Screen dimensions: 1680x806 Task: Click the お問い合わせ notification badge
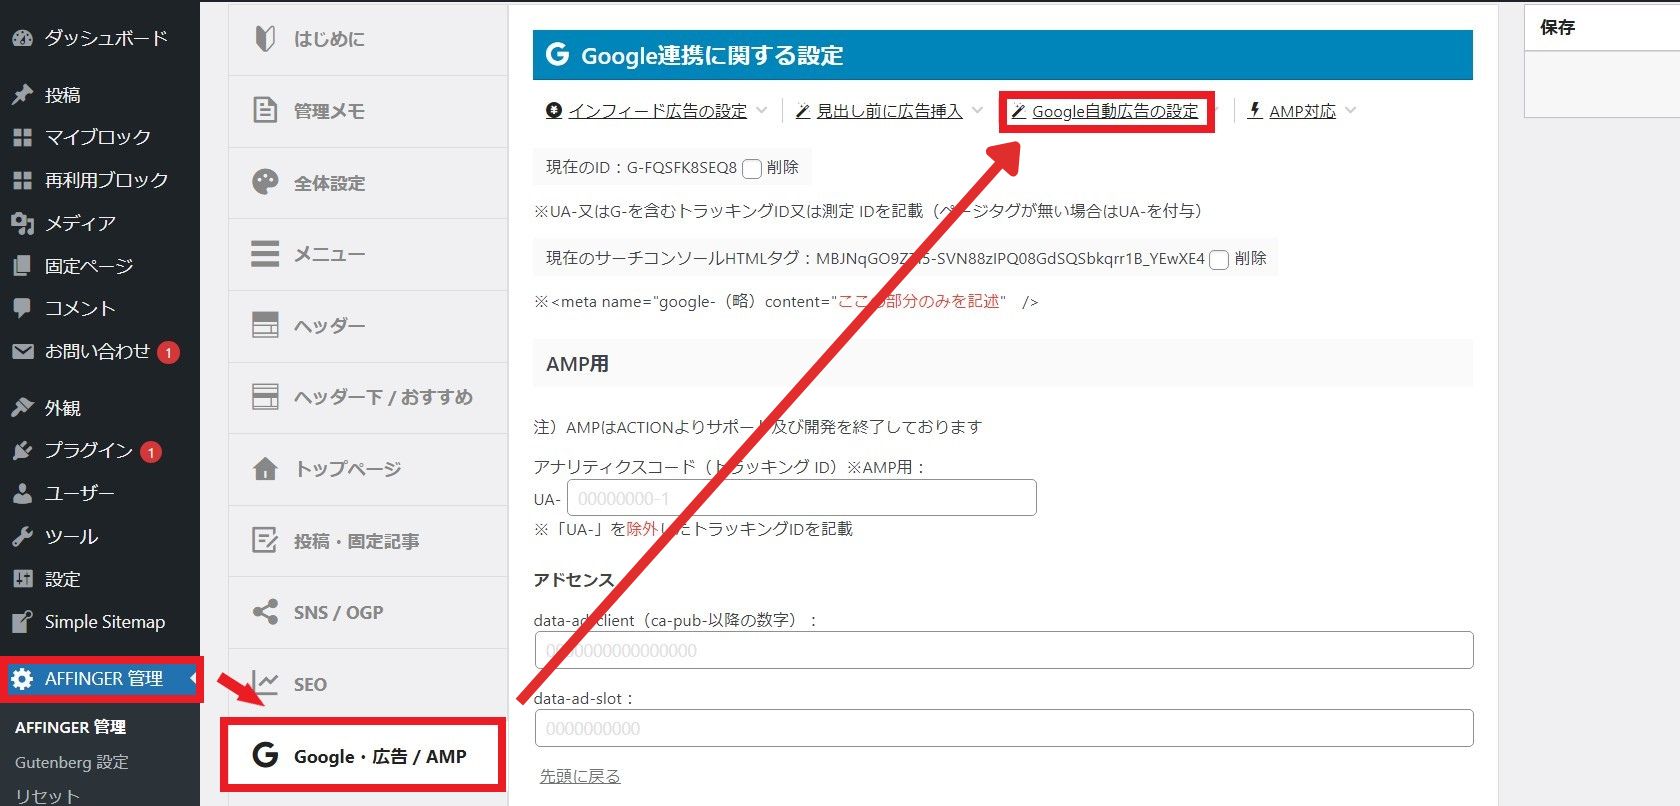pos(169,352)
